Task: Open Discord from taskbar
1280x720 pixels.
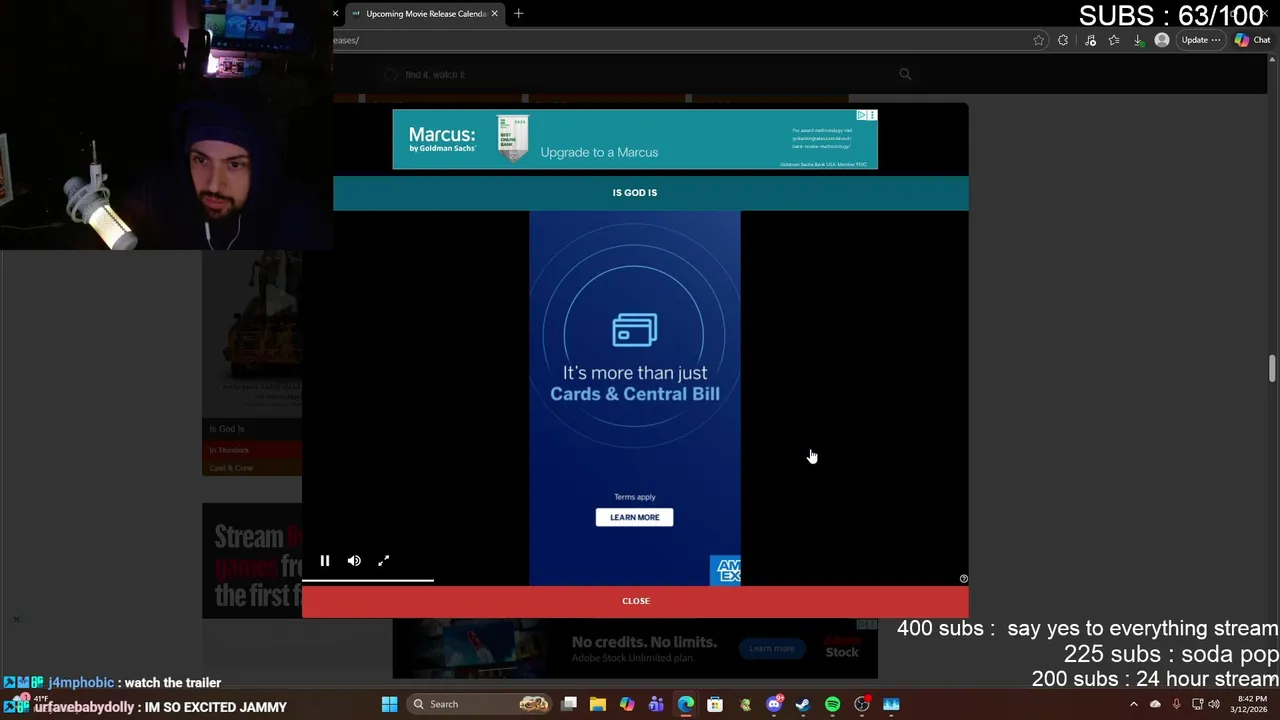Action: [x=774, y=704]
